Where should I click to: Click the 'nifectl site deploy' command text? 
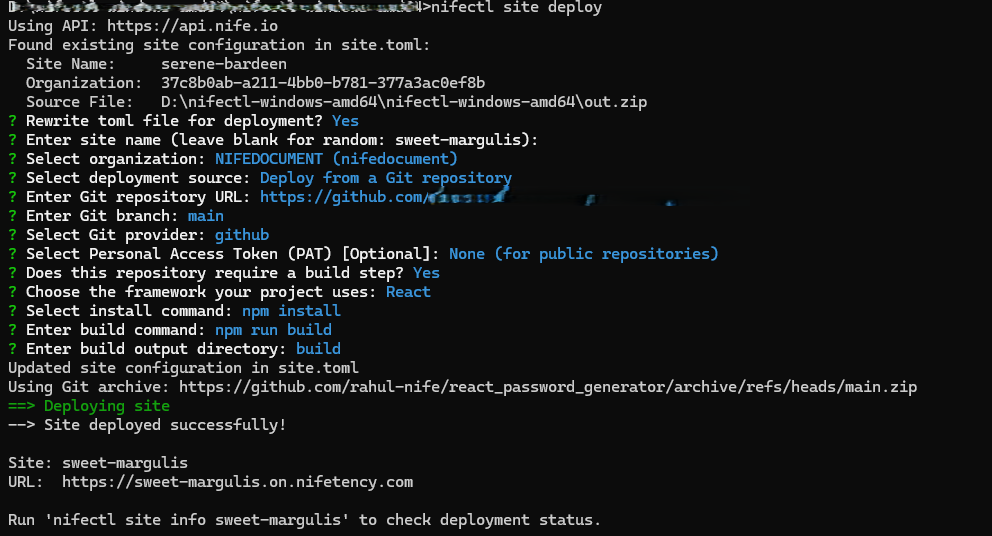[516, 8]
